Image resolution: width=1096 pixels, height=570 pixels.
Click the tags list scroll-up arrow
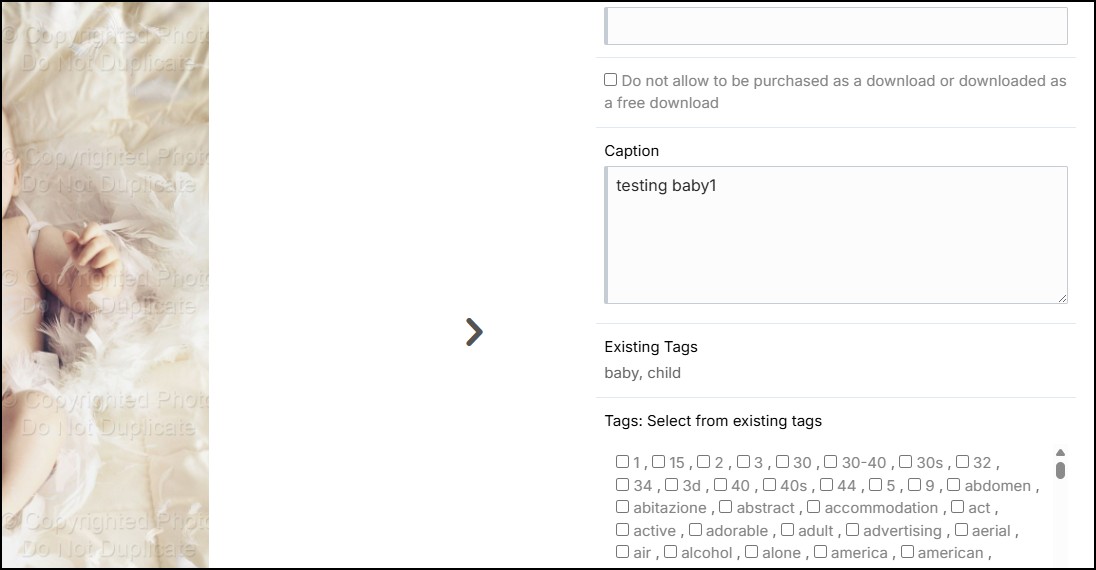tap(1060, 452)
